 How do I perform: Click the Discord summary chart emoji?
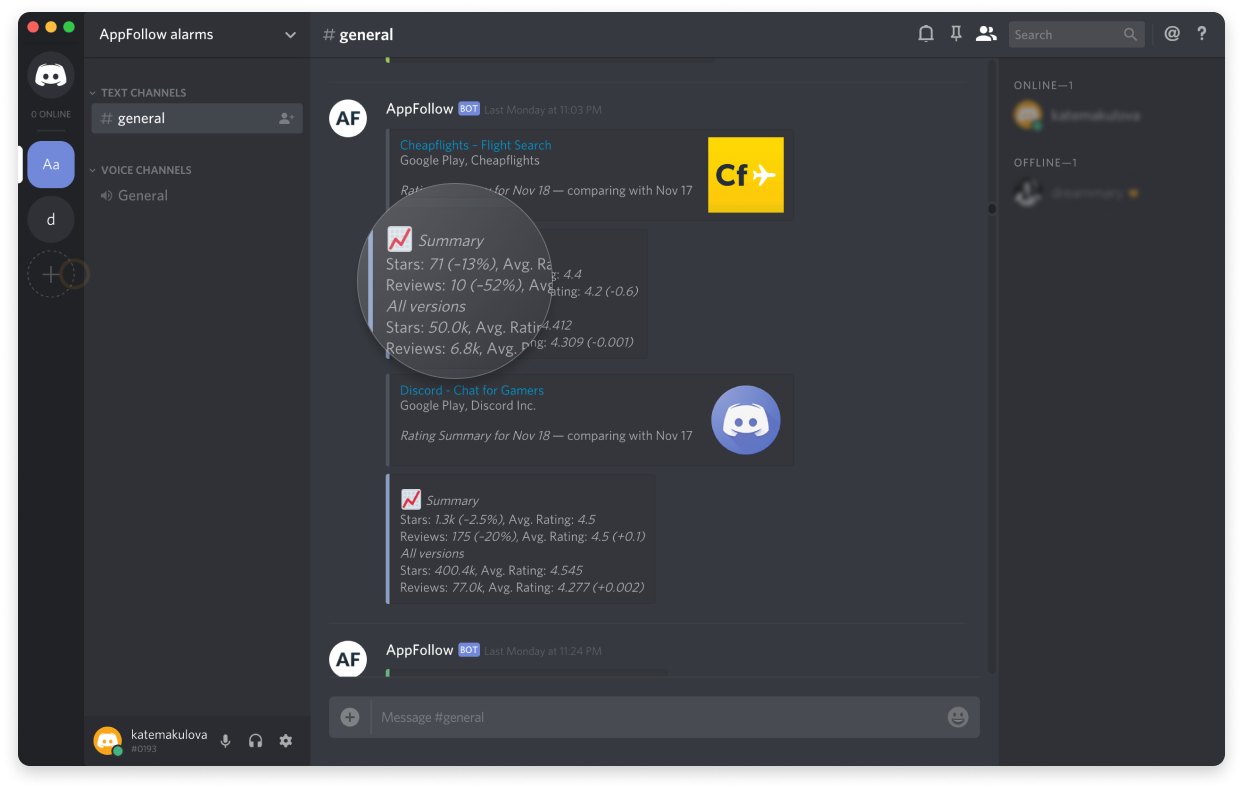click(x=411, y=499)
